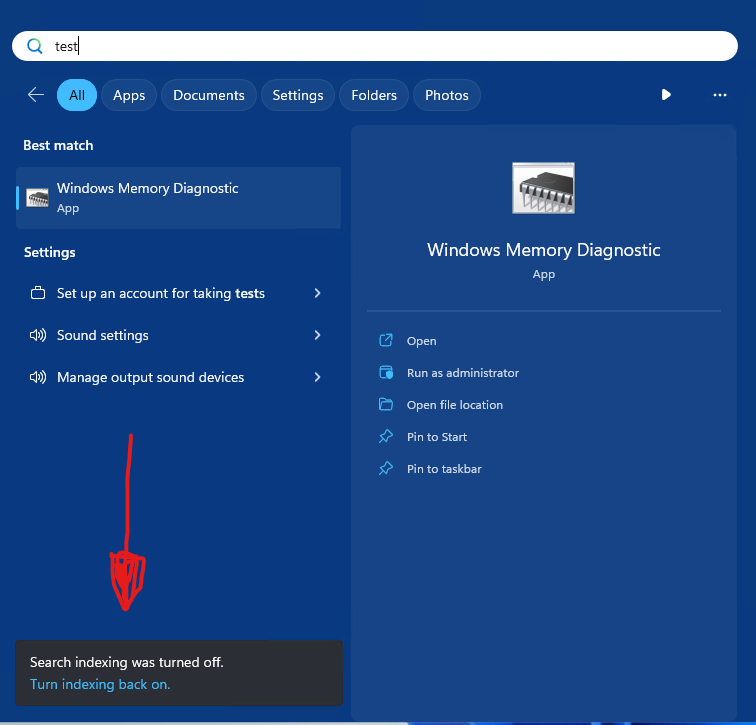
Task: Click 'Turn indexing back on' link
Action: point(100,684)
